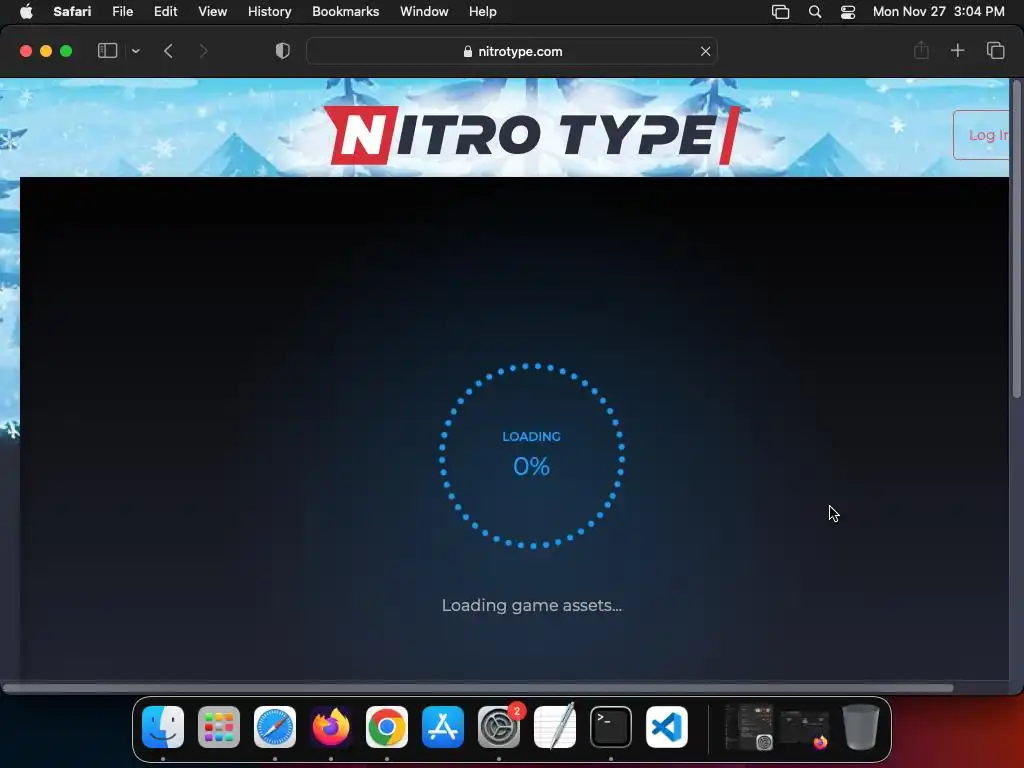Open the Help menu
1024x768 pixels.
tap(483, 12)
